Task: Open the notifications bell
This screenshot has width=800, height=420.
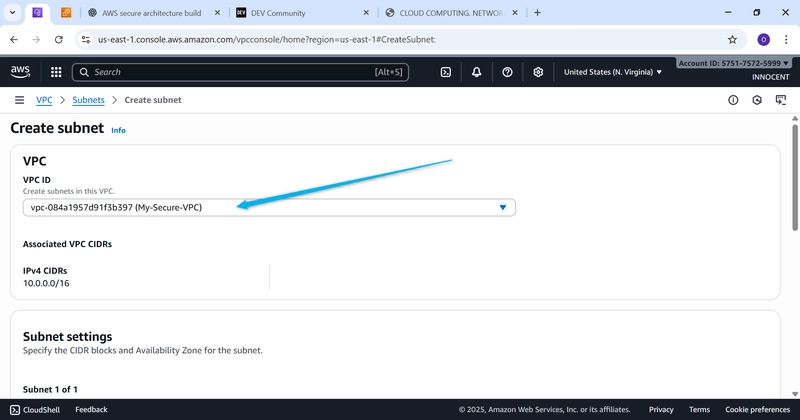Action: 477,72
